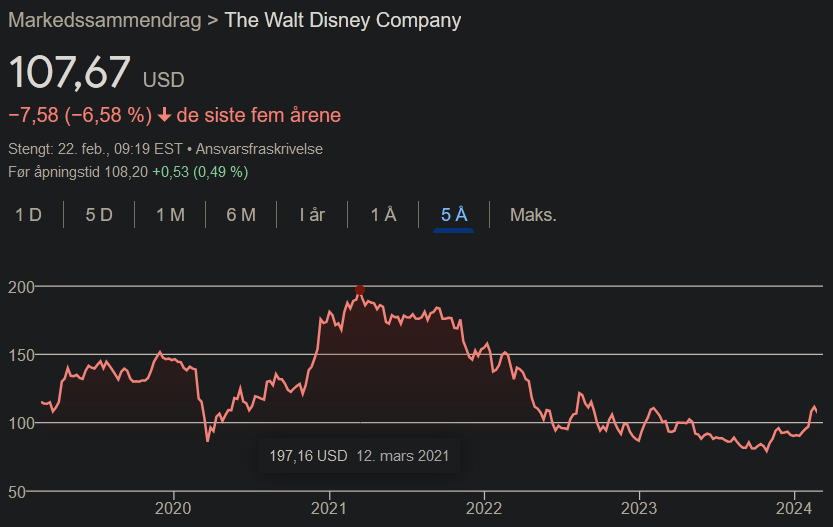Click the 107,67 price figure
This screenshot has height=527, width=833.
(x=70, y=72)
